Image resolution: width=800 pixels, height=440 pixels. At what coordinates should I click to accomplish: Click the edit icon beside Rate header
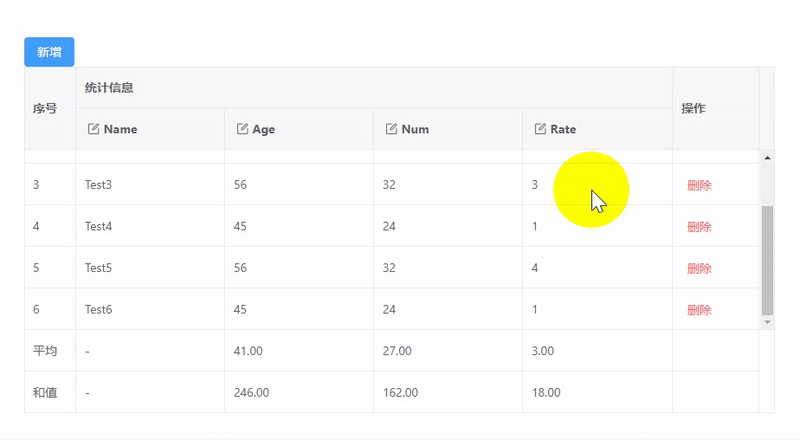click(541, 129)
